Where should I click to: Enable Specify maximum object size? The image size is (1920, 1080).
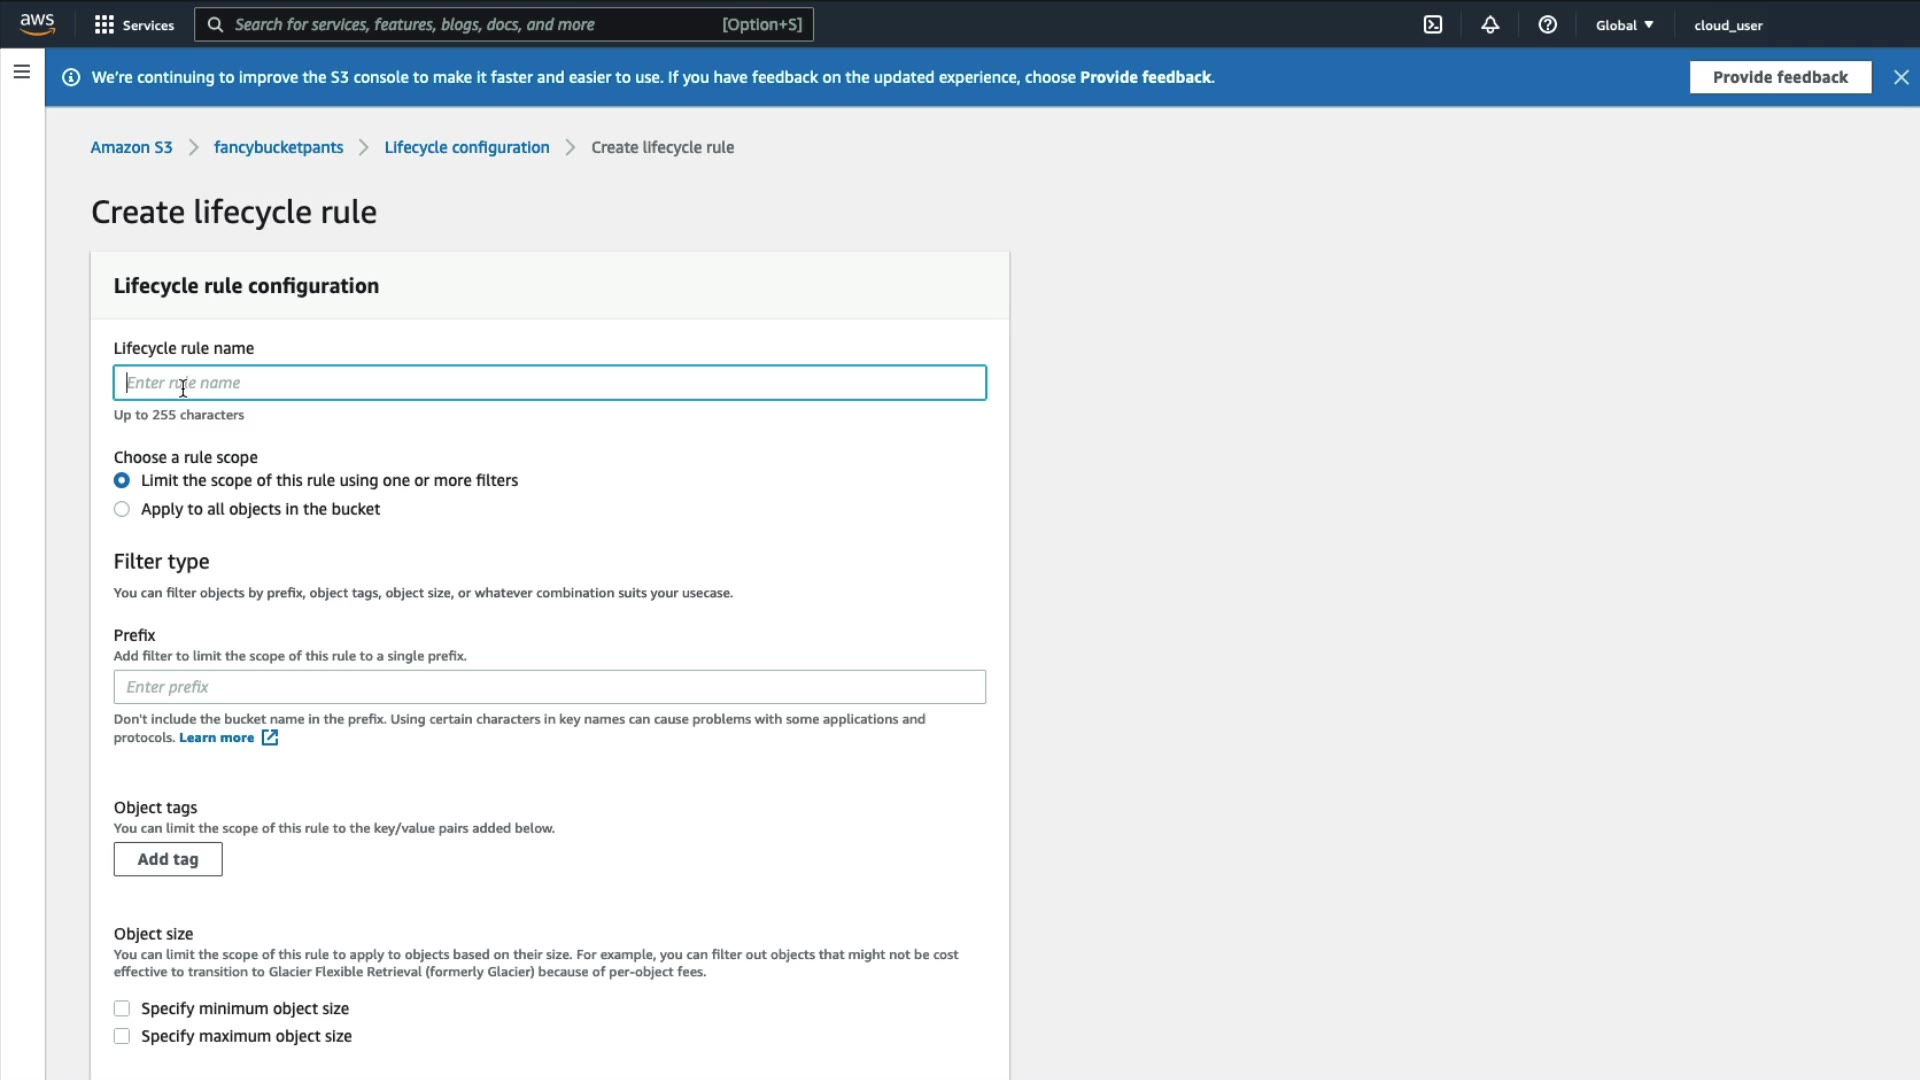pos(122,1037)
